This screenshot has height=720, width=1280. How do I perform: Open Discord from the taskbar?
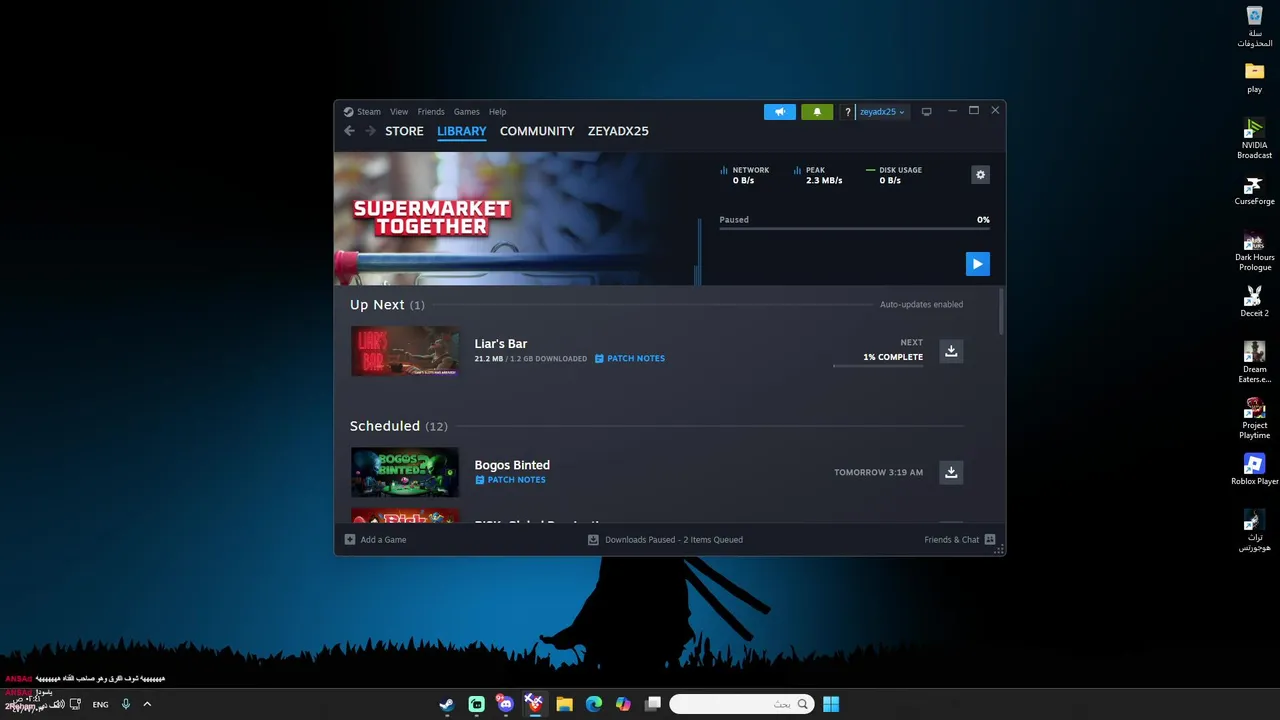506,704
